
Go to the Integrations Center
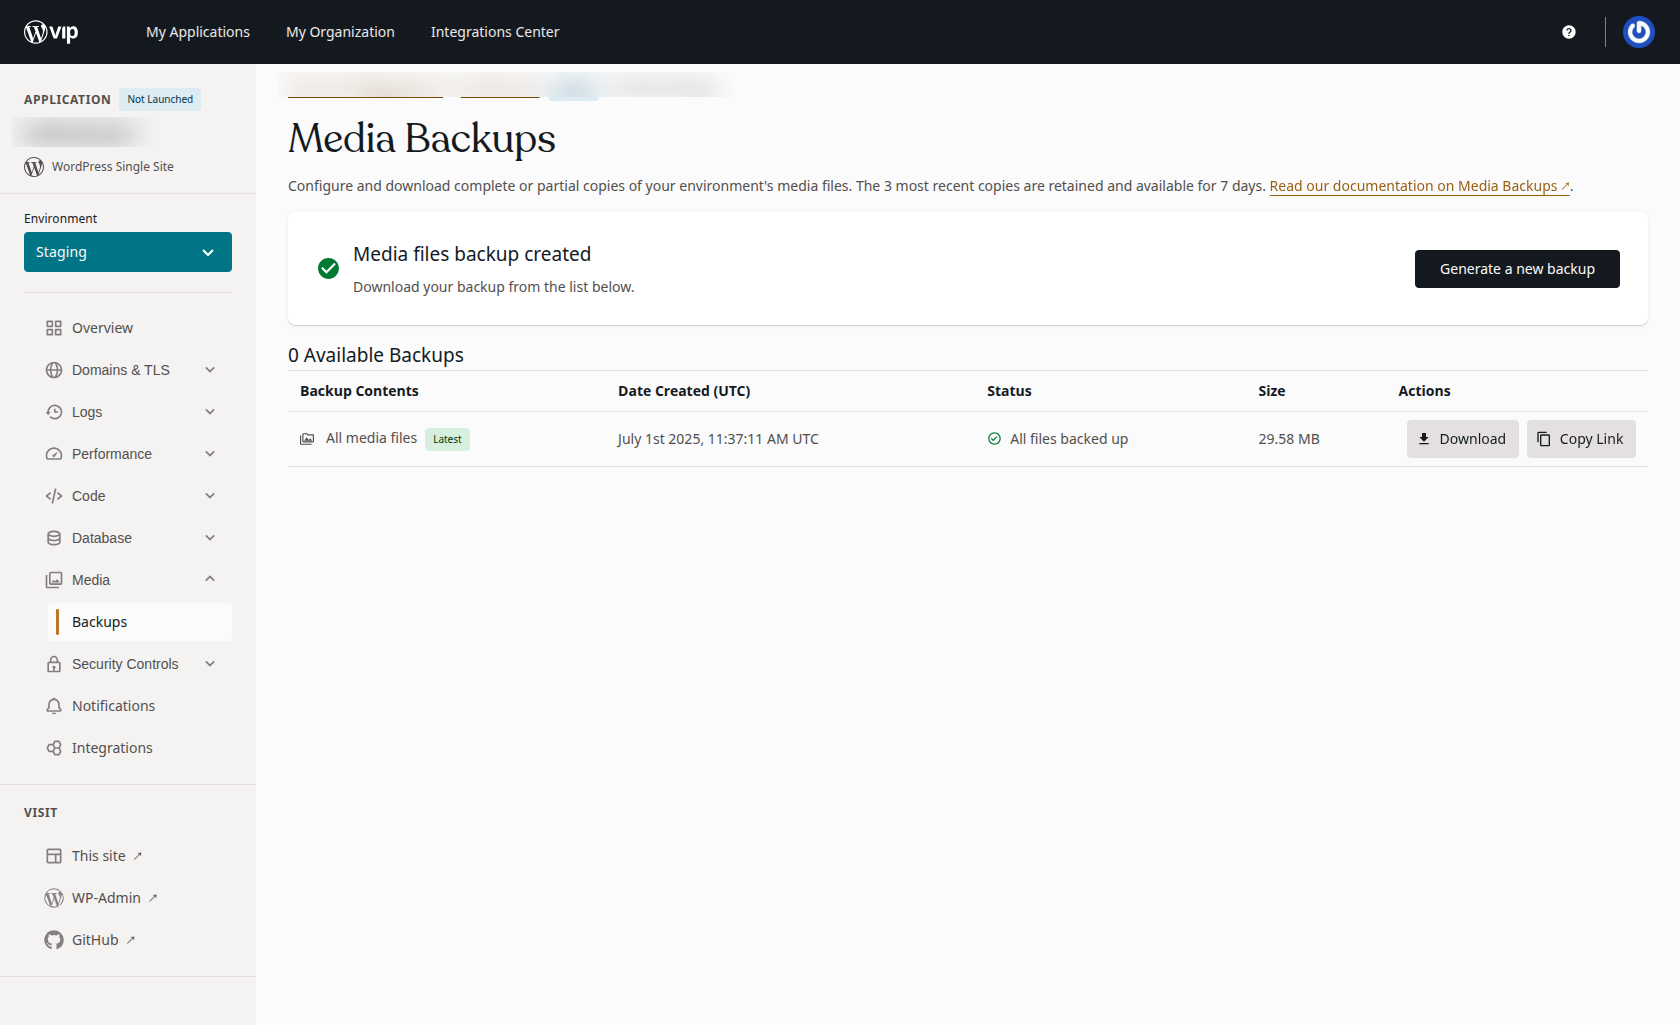(494, 31)
